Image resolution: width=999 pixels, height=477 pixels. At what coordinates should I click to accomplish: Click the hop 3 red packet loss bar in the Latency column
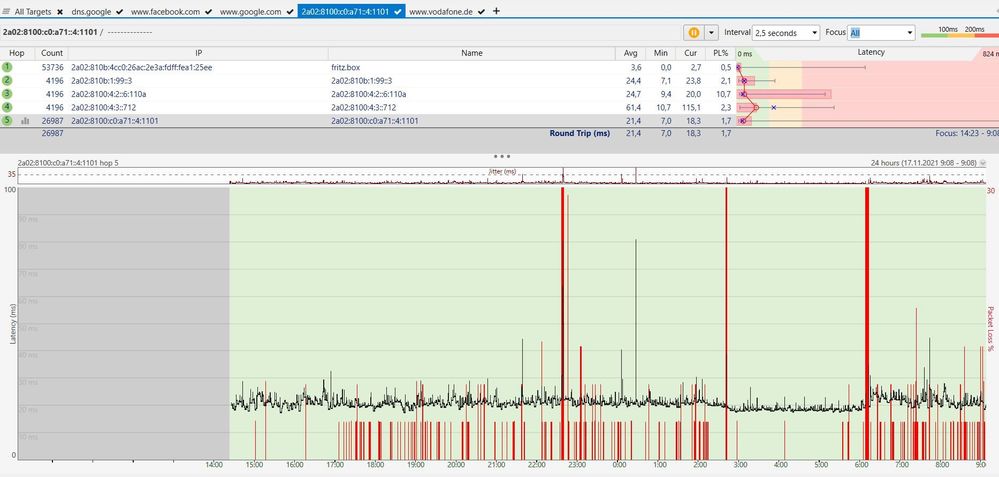click(x=784, y=94)
